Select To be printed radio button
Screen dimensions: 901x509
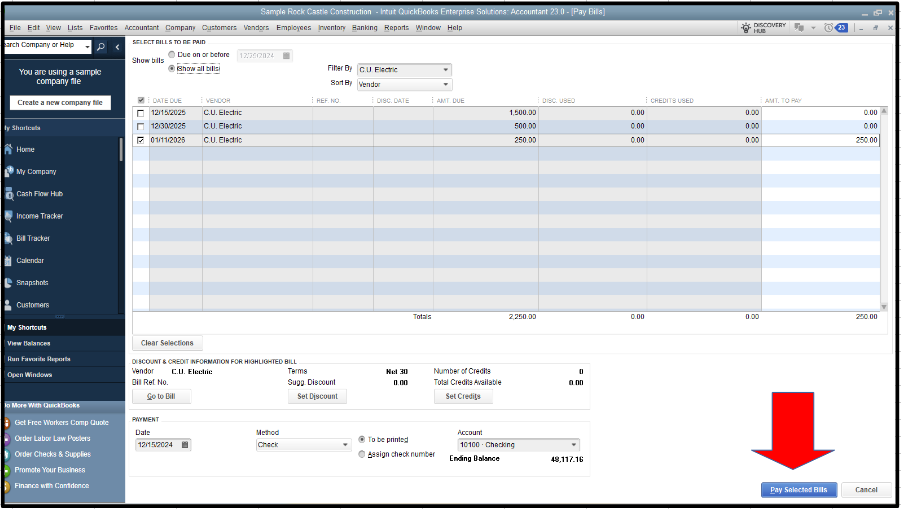click(361, 439)
